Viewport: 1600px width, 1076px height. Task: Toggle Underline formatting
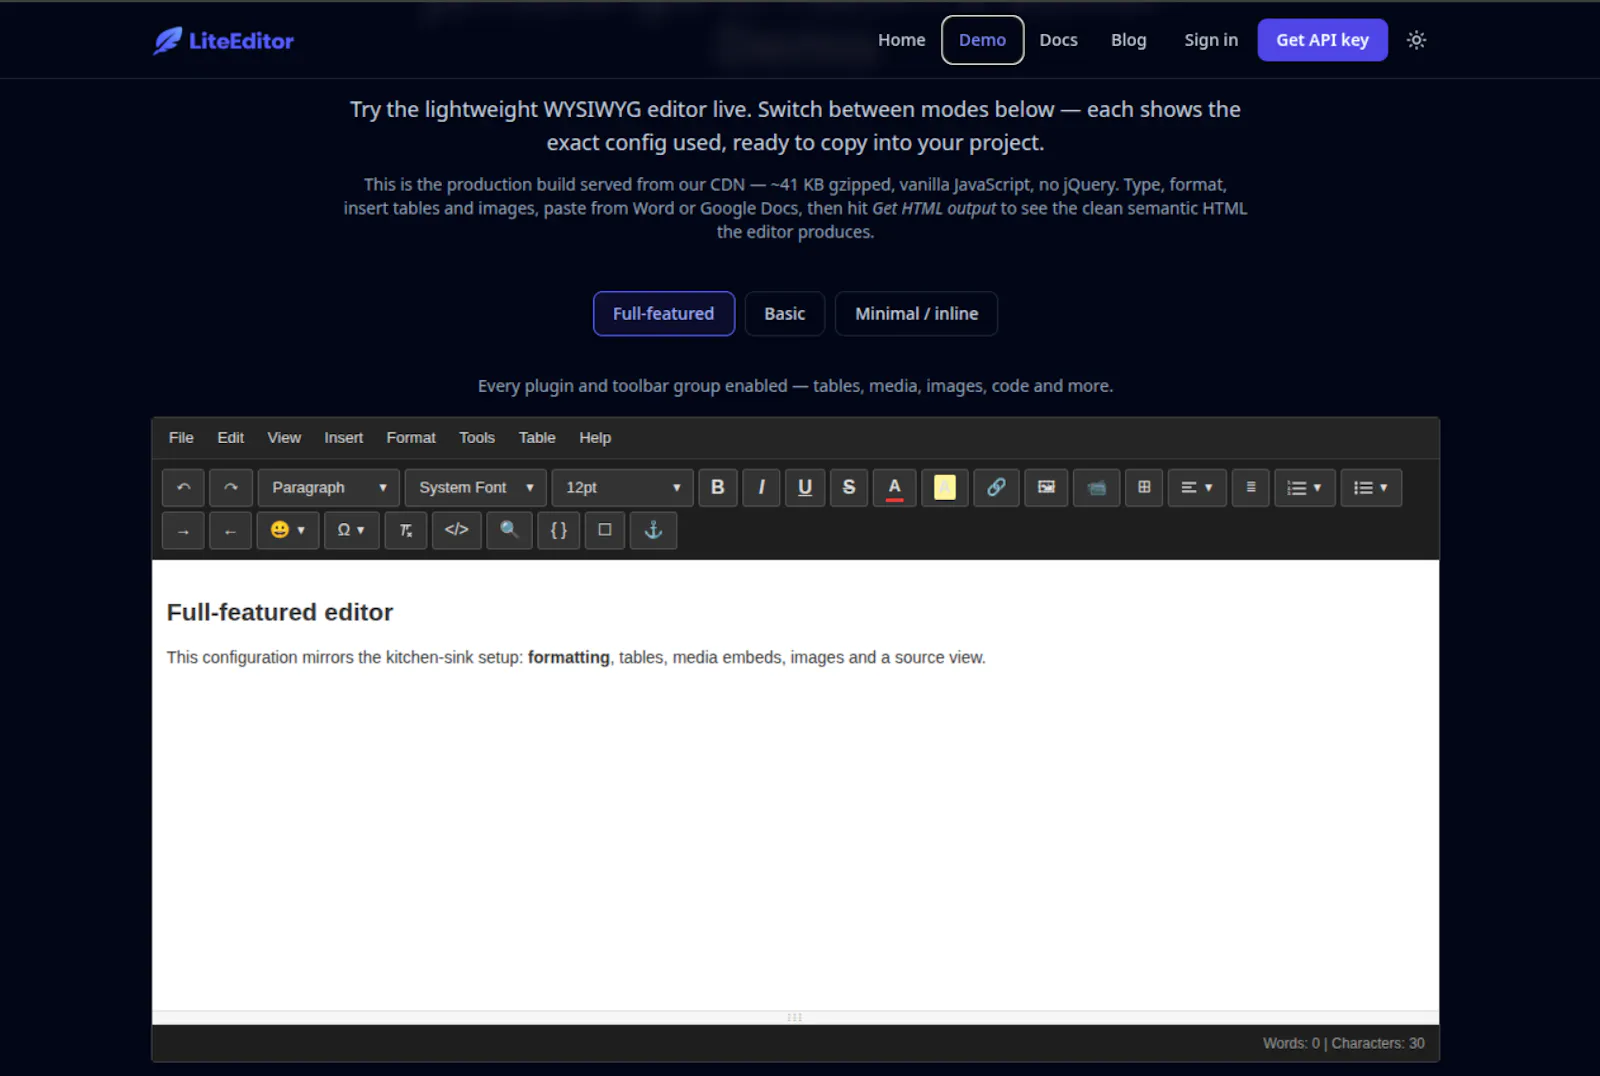(x=805, y=488)
